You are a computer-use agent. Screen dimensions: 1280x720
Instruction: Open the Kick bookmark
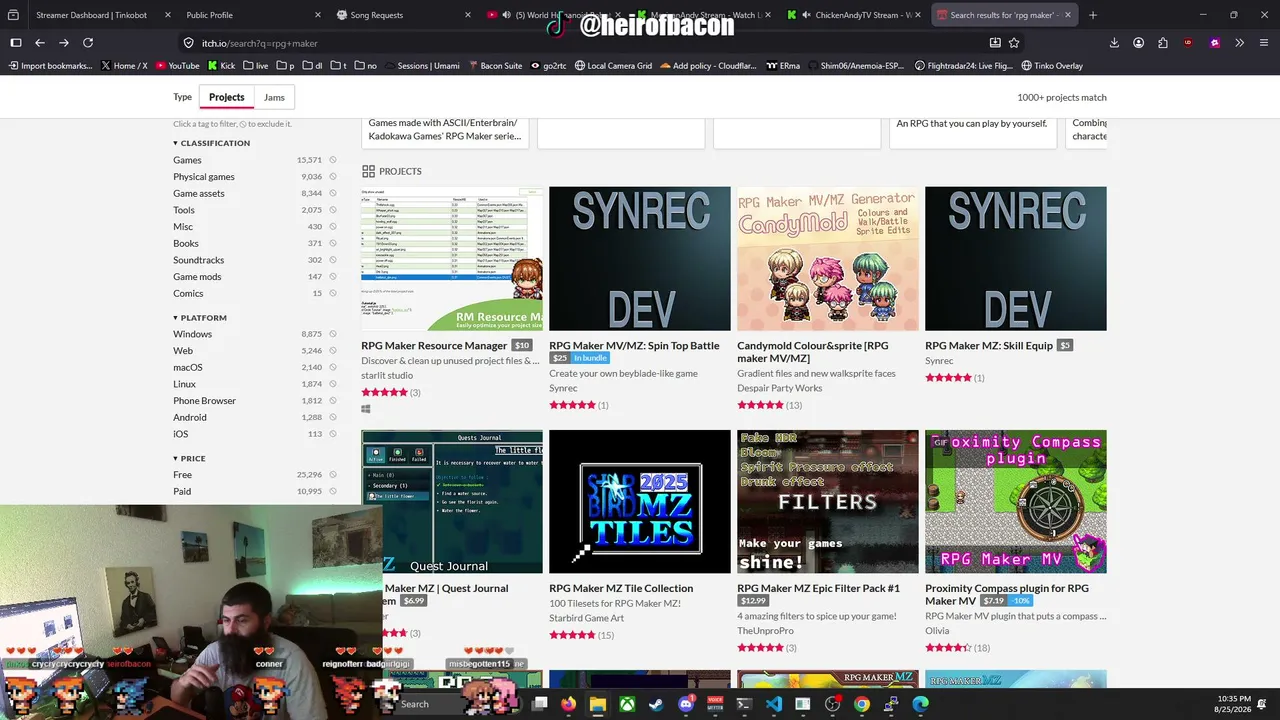(x=221, y=66)
